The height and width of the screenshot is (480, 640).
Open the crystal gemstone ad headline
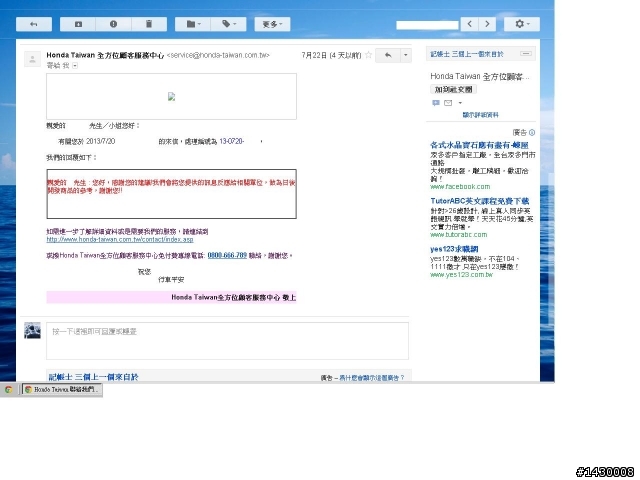480,145
